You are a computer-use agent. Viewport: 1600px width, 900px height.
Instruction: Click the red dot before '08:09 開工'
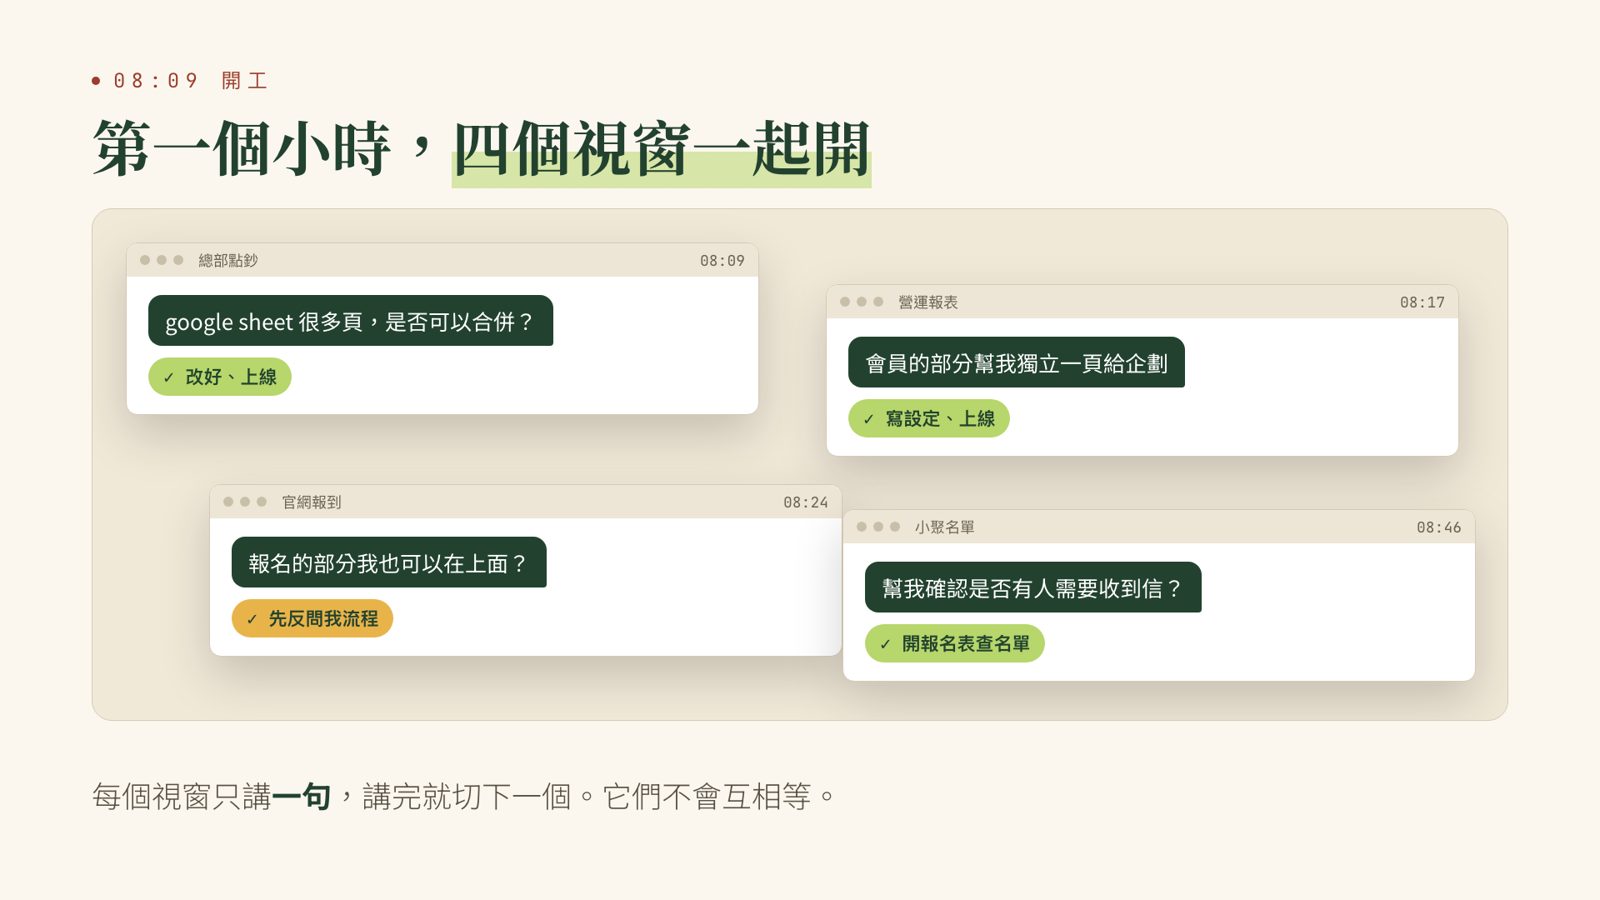[96, 81]
